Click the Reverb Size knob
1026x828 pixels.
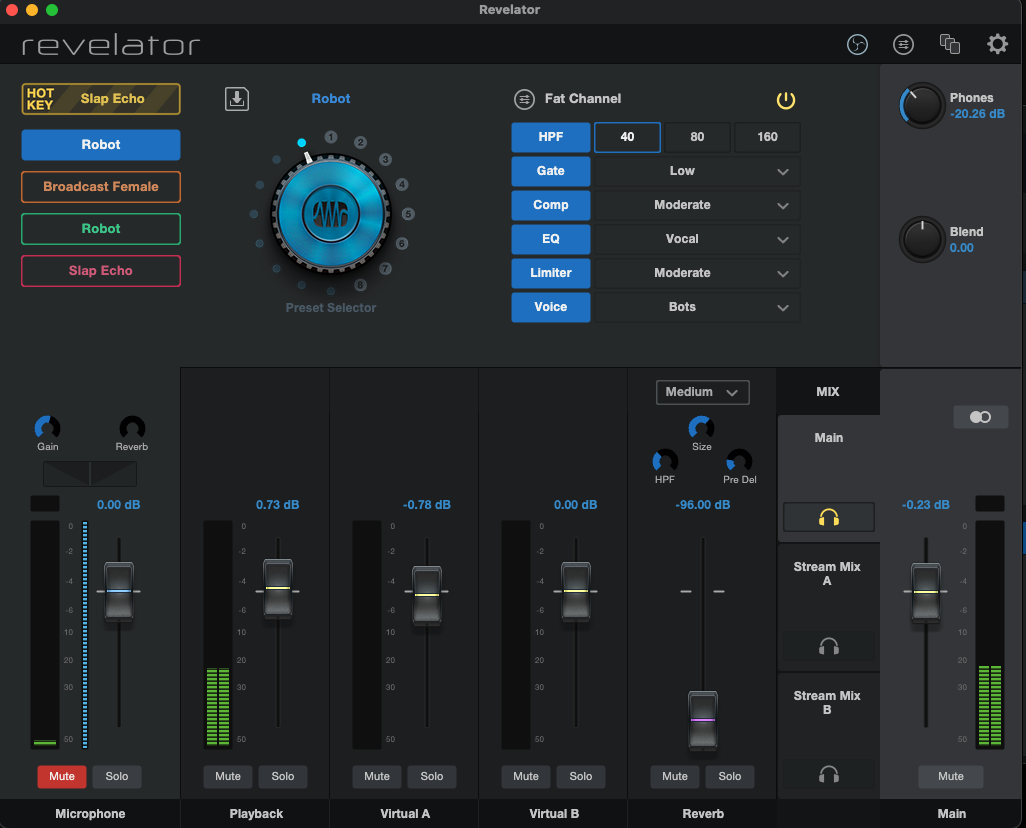[x=701, y=428]
